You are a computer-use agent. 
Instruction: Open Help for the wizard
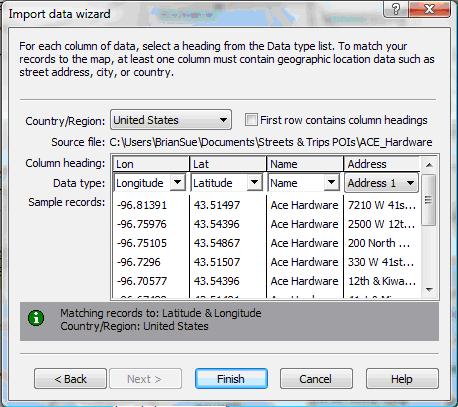[402, 379]
